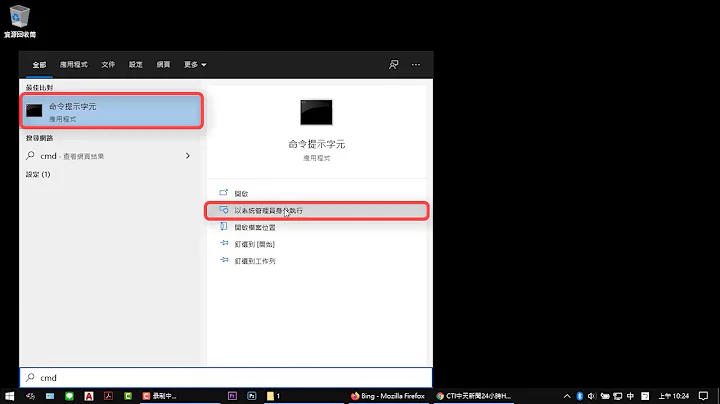
Task: Click the search feedback person icon
Action: (x=394, y=65)
